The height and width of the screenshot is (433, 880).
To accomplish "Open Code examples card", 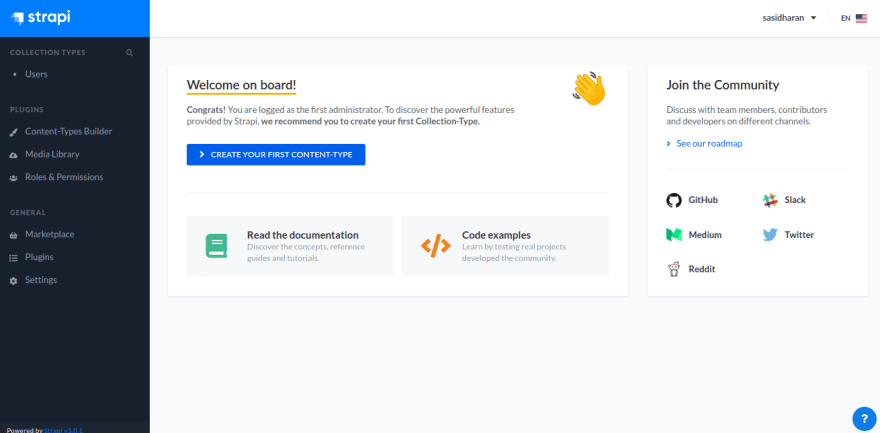I will 506,246.
